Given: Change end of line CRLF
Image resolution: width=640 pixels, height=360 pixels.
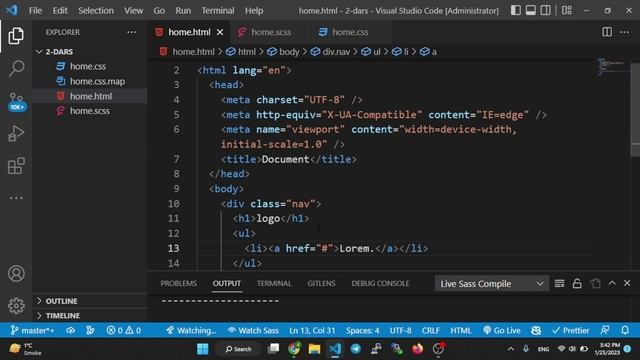Looking at the screenshot, I should click(431, 330).
